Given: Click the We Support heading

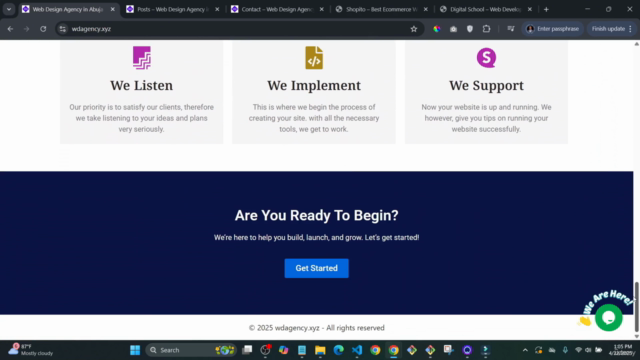Looking at the screenshot, I should (x=486, y=85).
